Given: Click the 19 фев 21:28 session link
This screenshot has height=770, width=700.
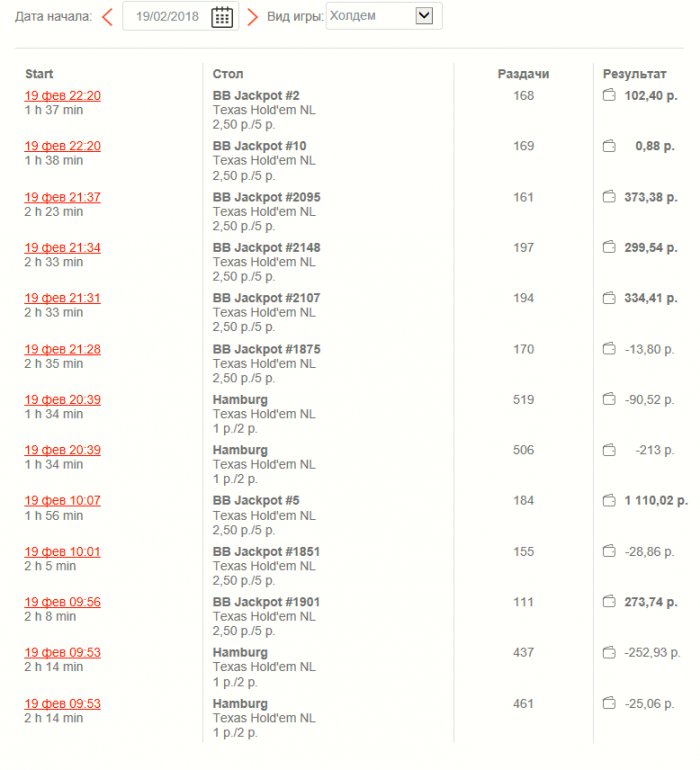Looking at the screenshot, I should click(62, 349).
